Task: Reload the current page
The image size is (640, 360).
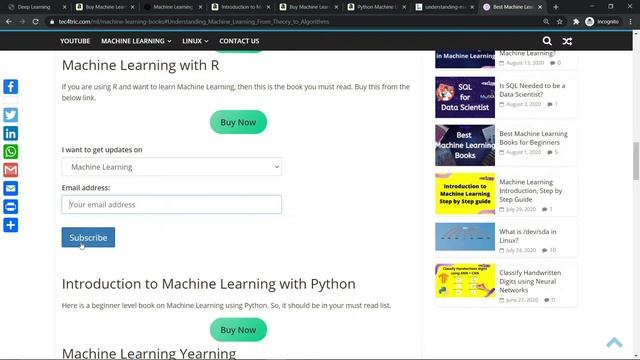Action: coord(36,22)
